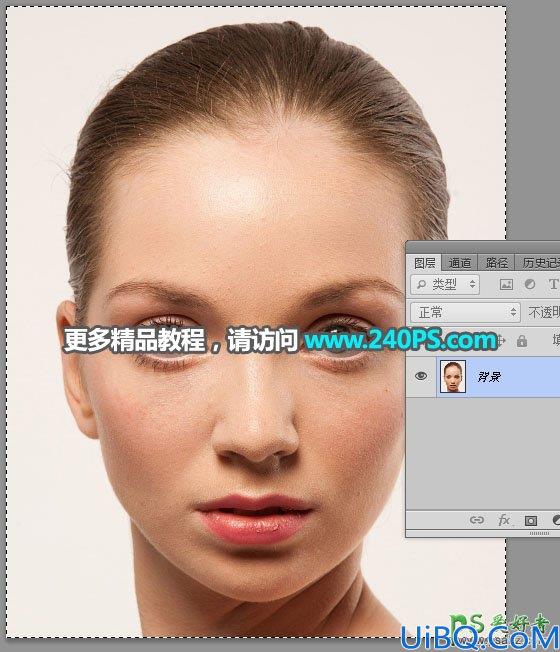560x652 pixels.
Task: Select the 背景 layer thumbnail
Action: pos(453,377)
